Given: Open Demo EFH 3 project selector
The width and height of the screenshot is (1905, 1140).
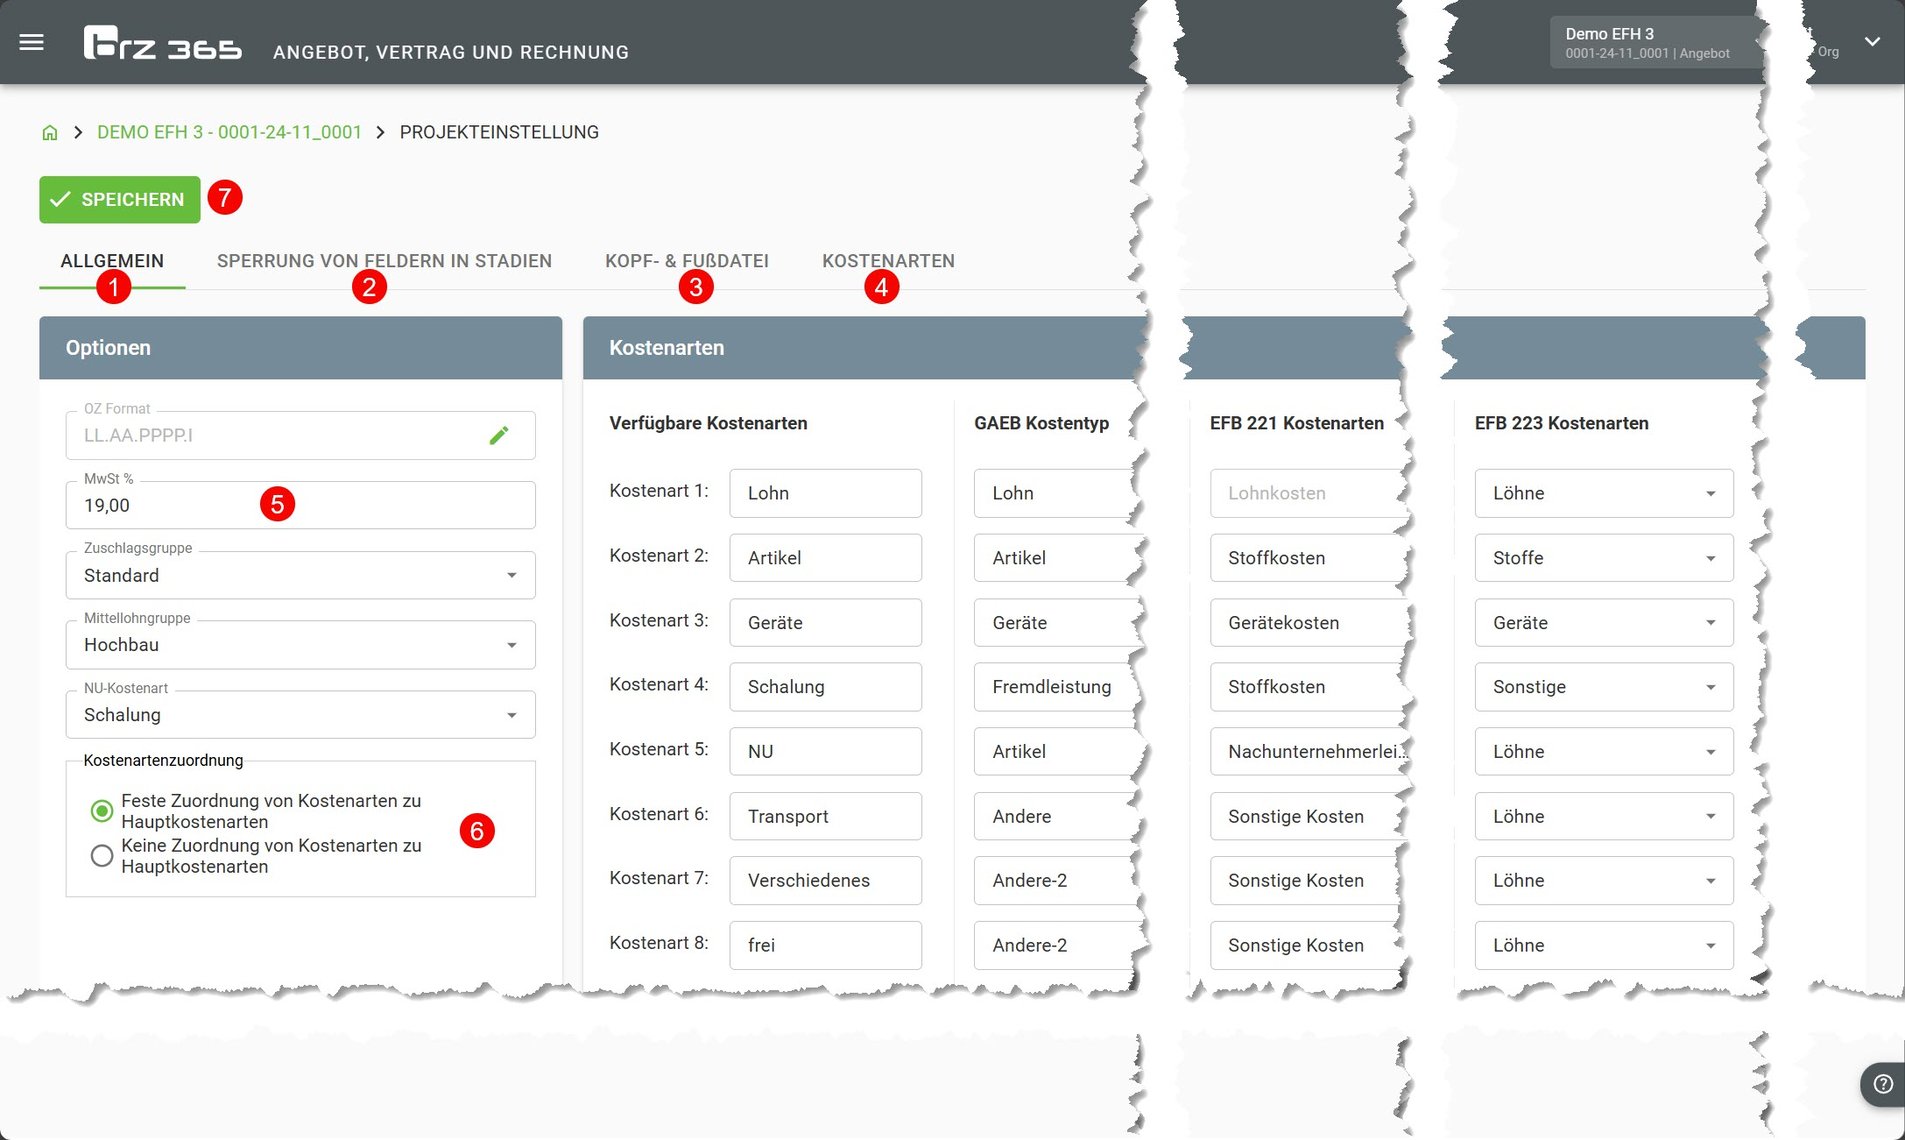Looking at the screenshot, I should tap(1655, 42).
